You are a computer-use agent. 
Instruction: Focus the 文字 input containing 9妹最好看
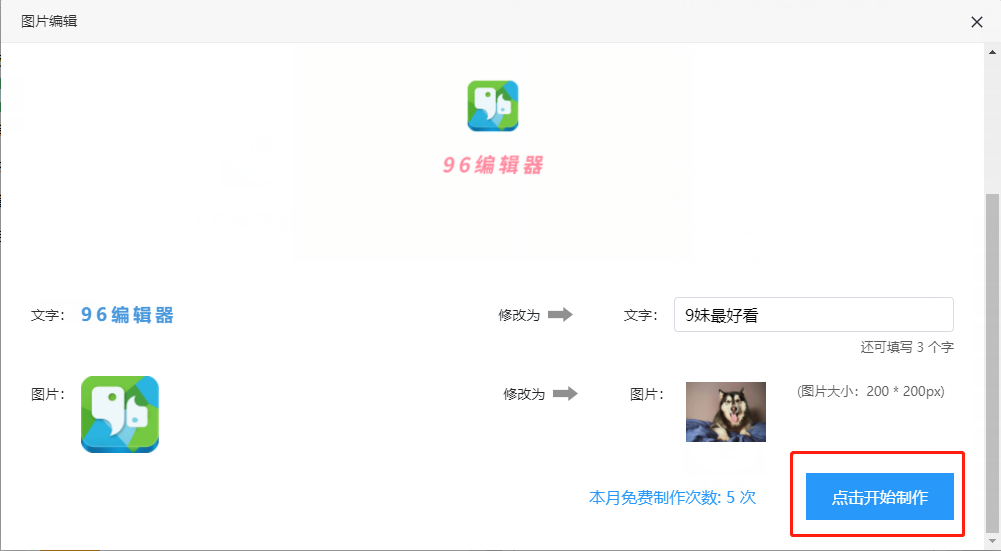(x=813, y=314)
